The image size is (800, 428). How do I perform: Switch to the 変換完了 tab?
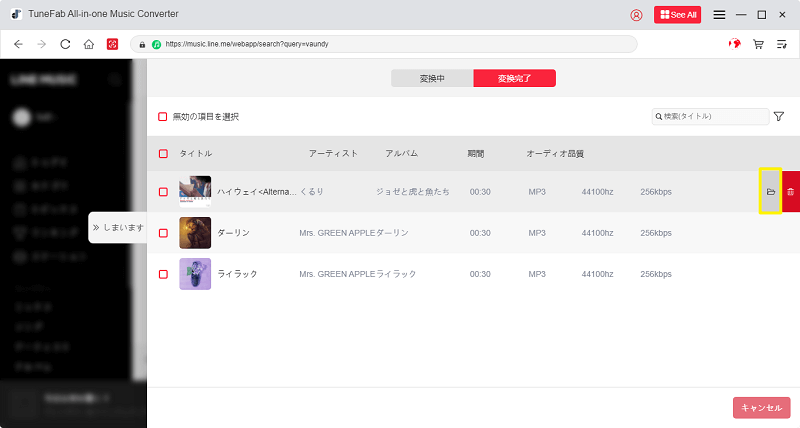click(x=514, y=79)
